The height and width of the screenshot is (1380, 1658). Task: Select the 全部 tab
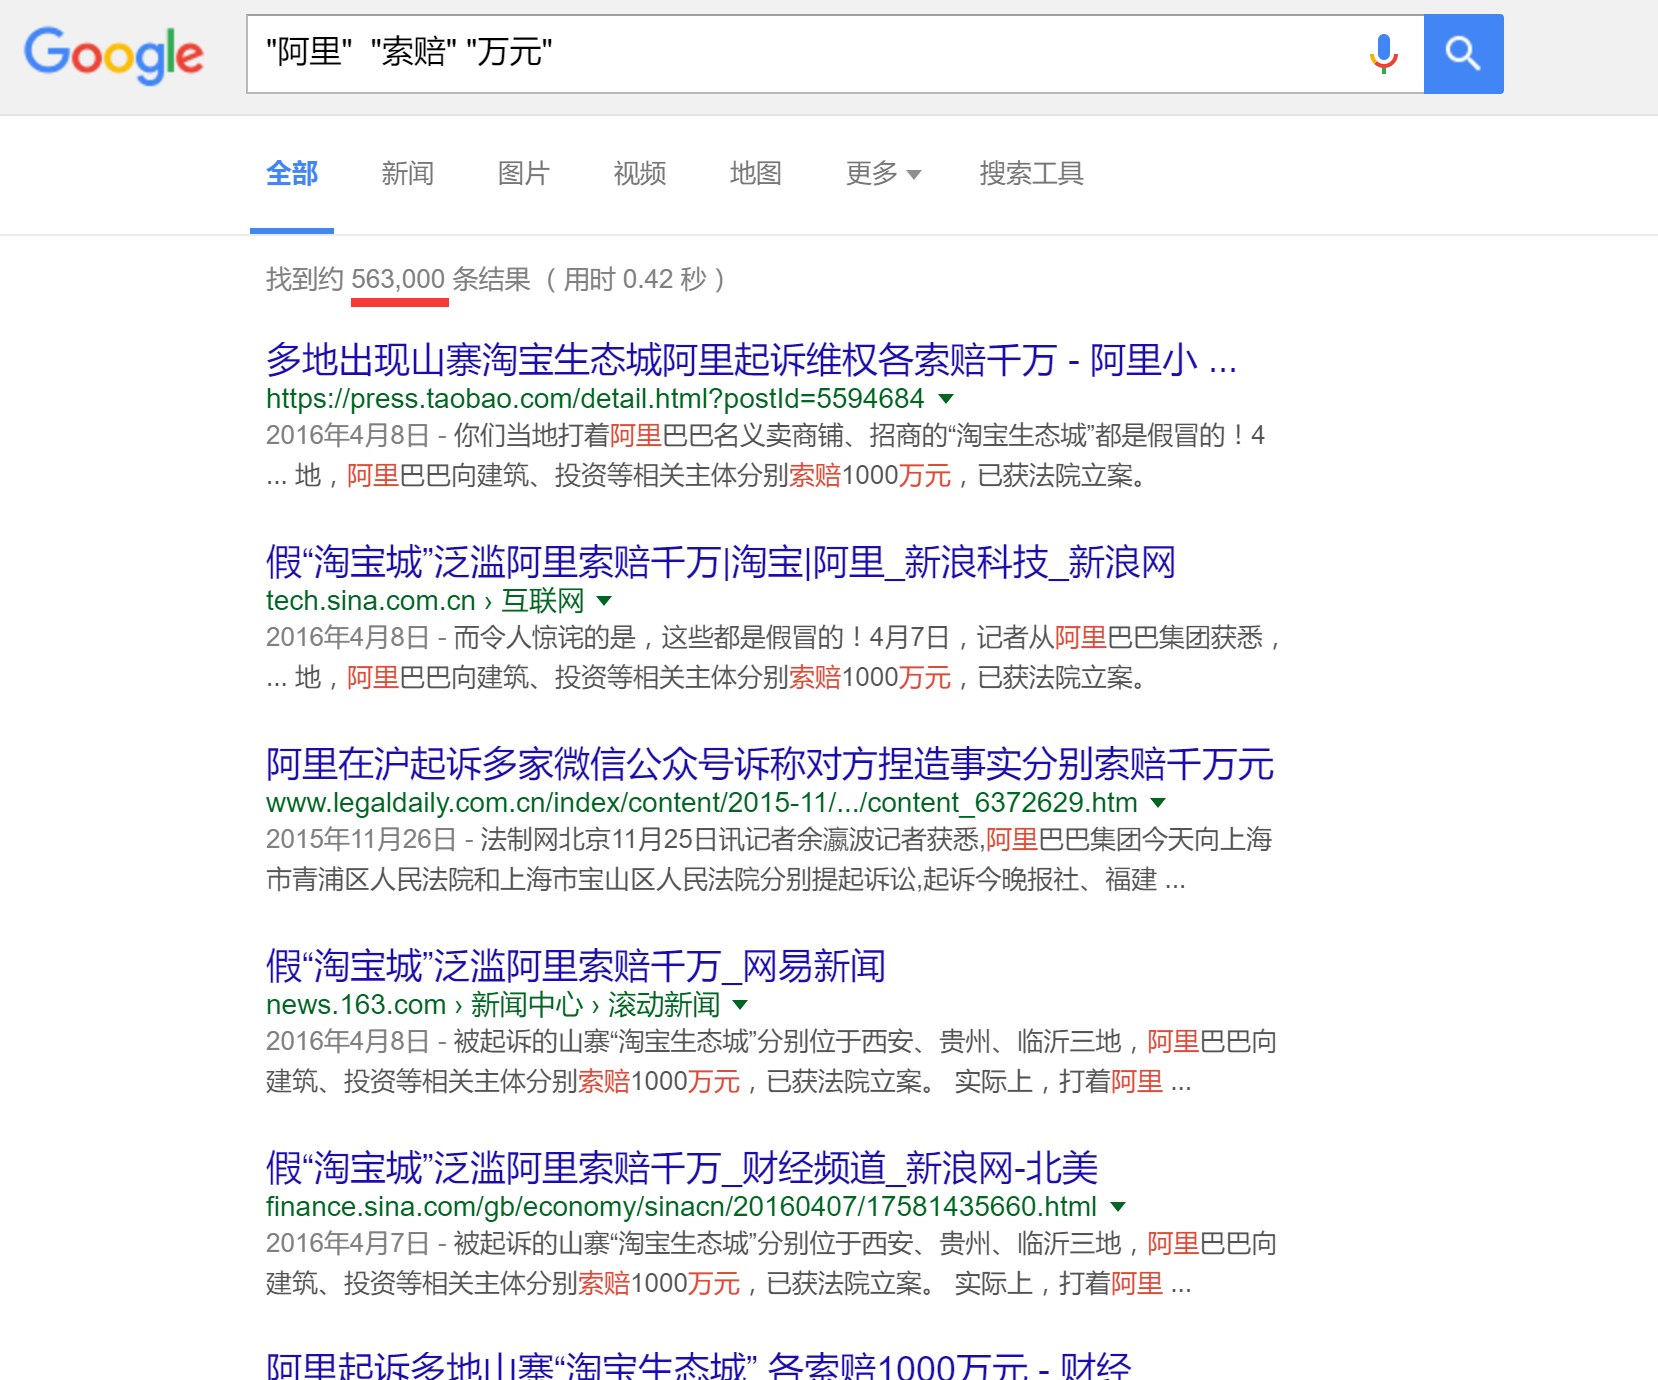(292, 174)
